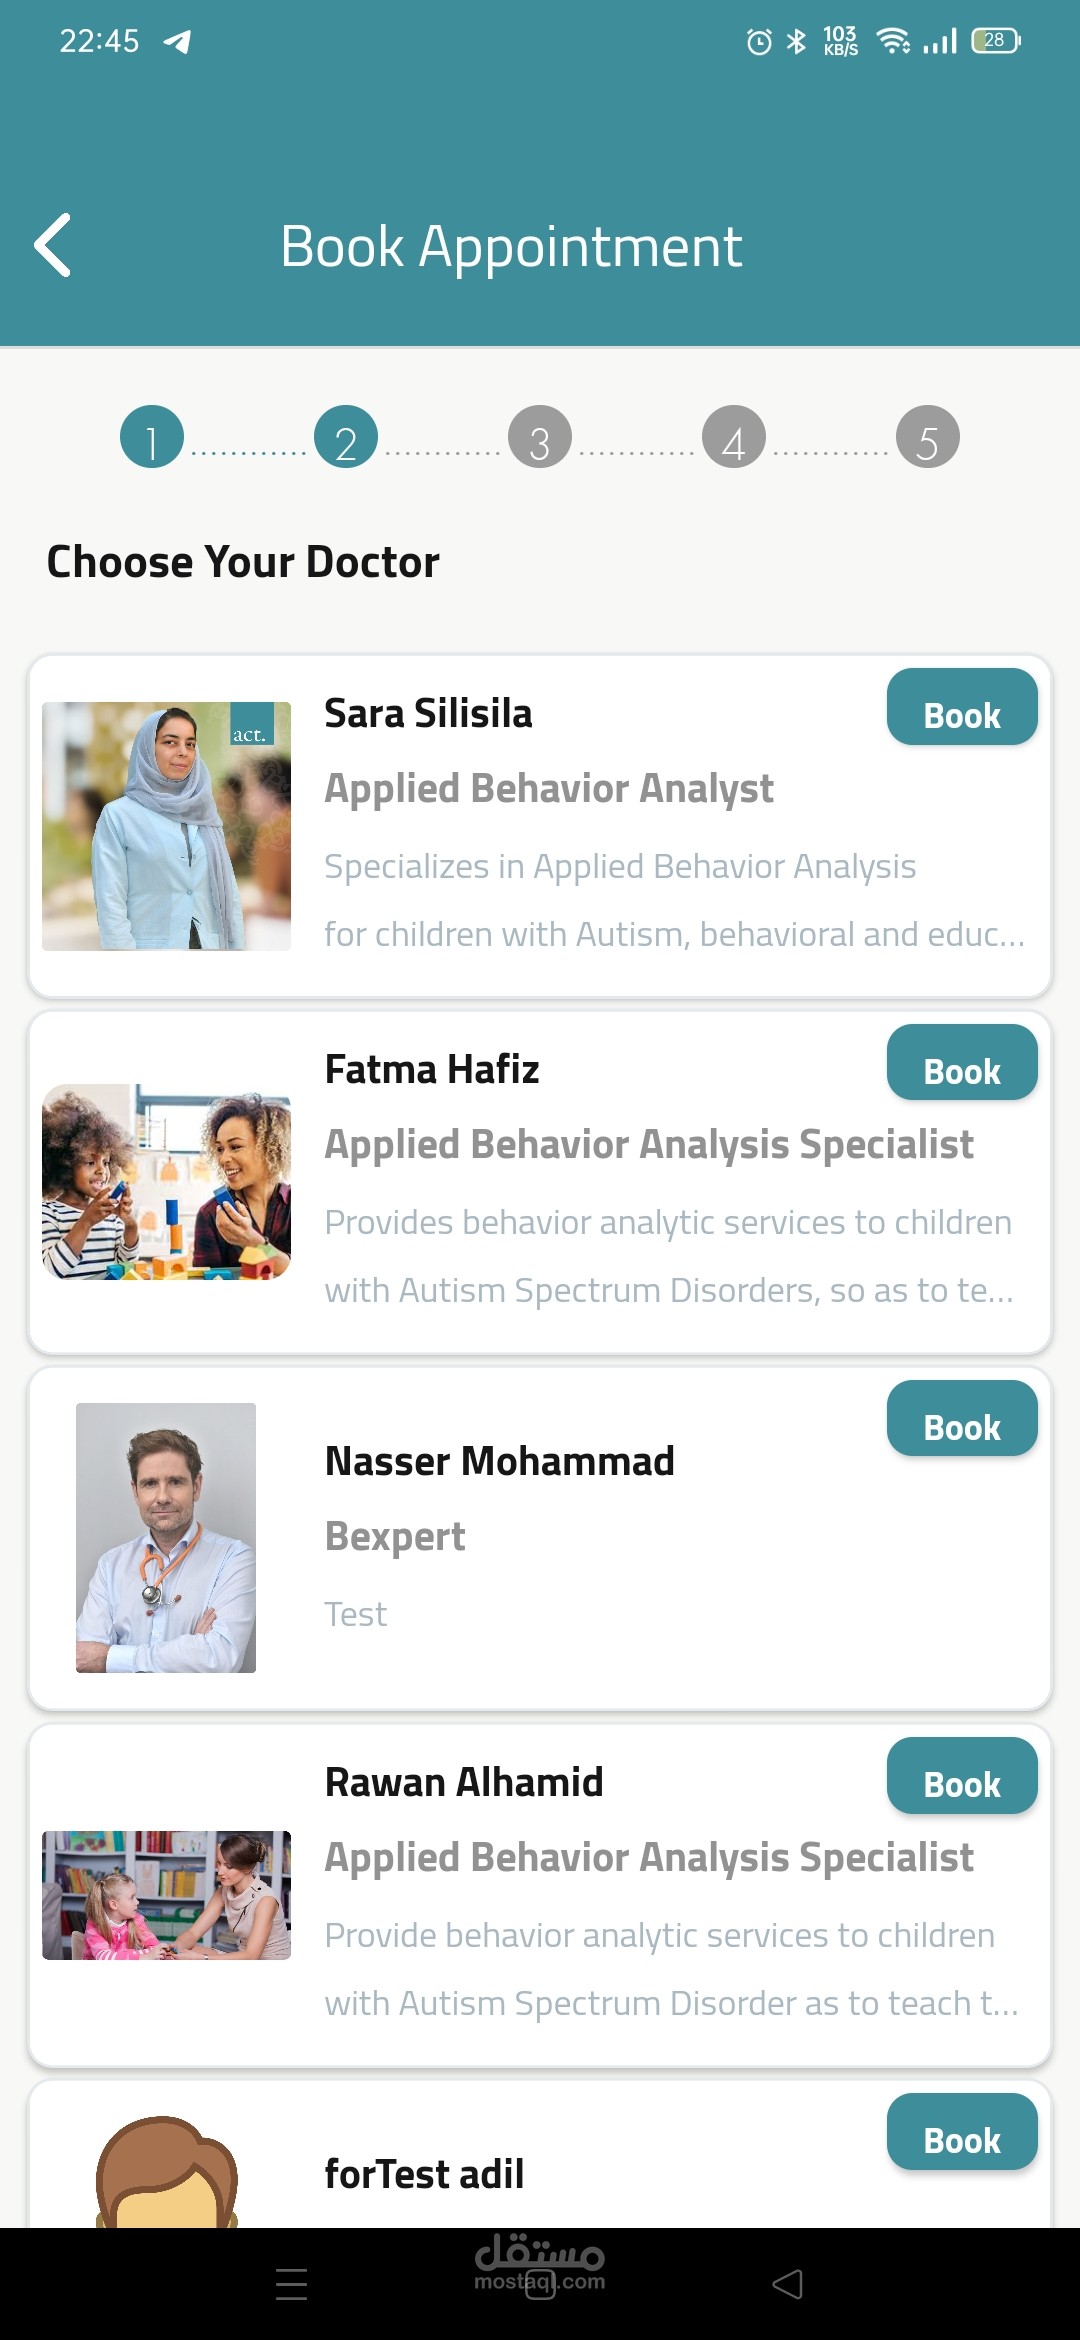Tap step 5 circle

coord(928,437)
